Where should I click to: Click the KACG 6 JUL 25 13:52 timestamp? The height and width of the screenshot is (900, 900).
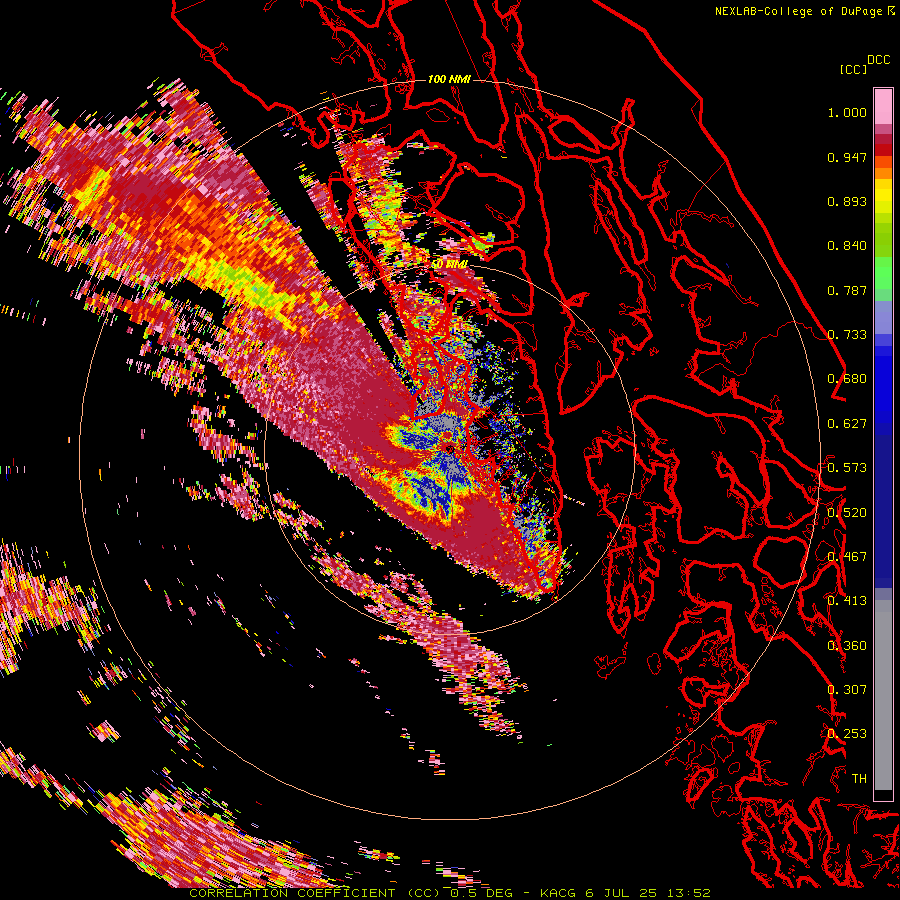click(x=625, y=893)
